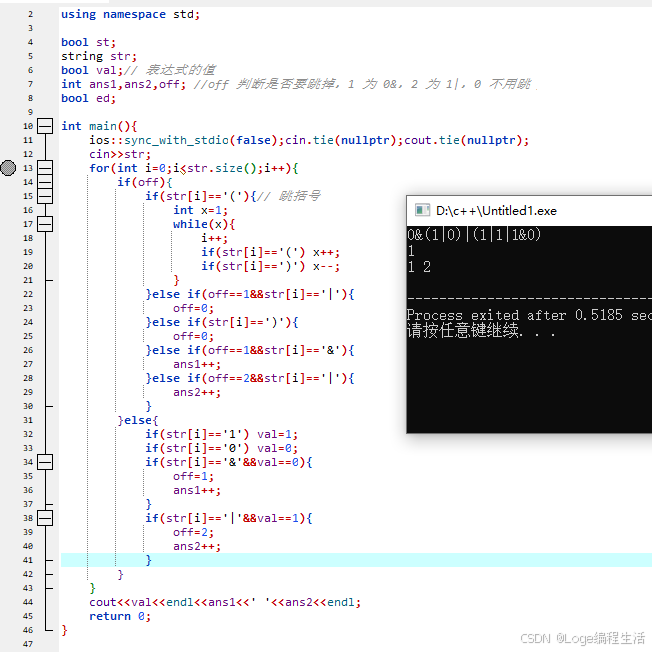Screen dimensions: 652x652
Task: Click the 'bool st;' declaration
Action: (x=88, y=42)
